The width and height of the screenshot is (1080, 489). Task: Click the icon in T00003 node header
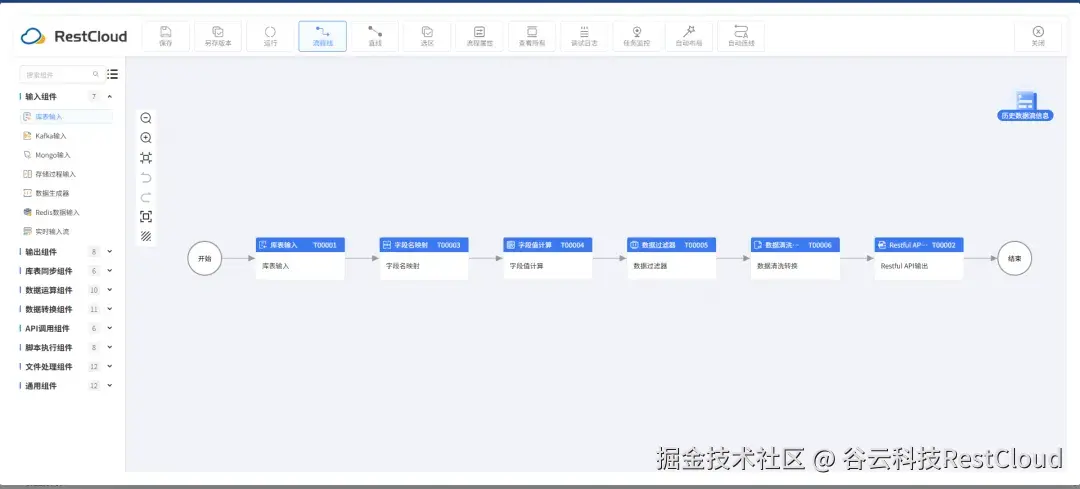387,245
